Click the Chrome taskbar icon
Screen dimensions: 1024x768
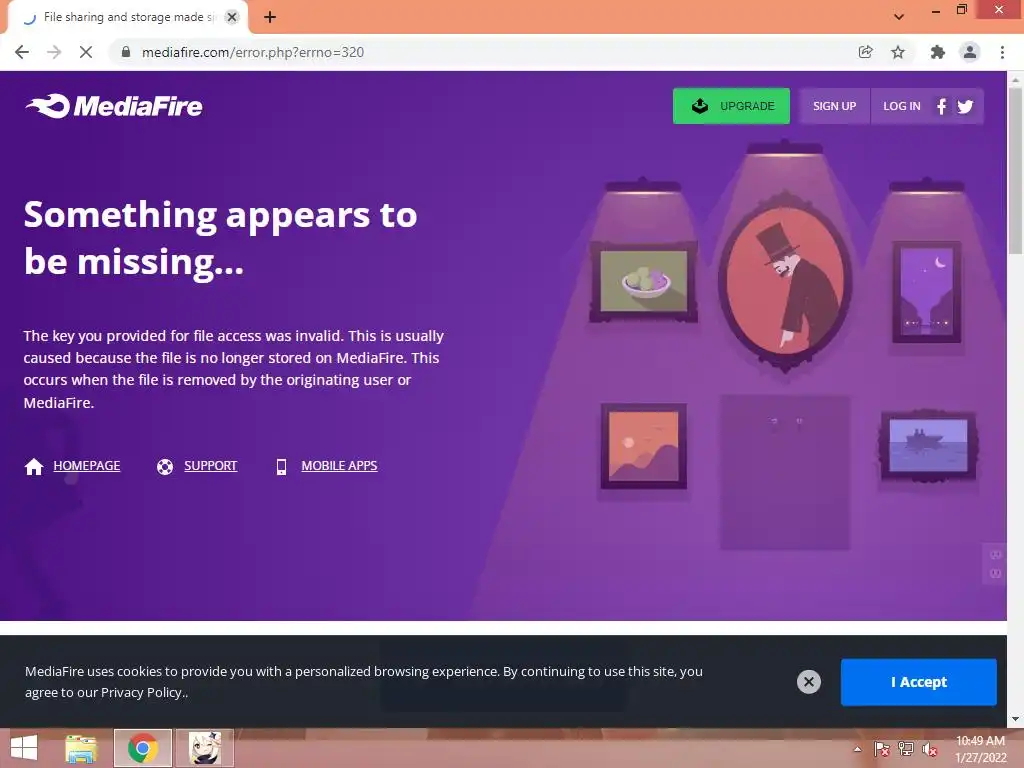[x=142, y=748]
